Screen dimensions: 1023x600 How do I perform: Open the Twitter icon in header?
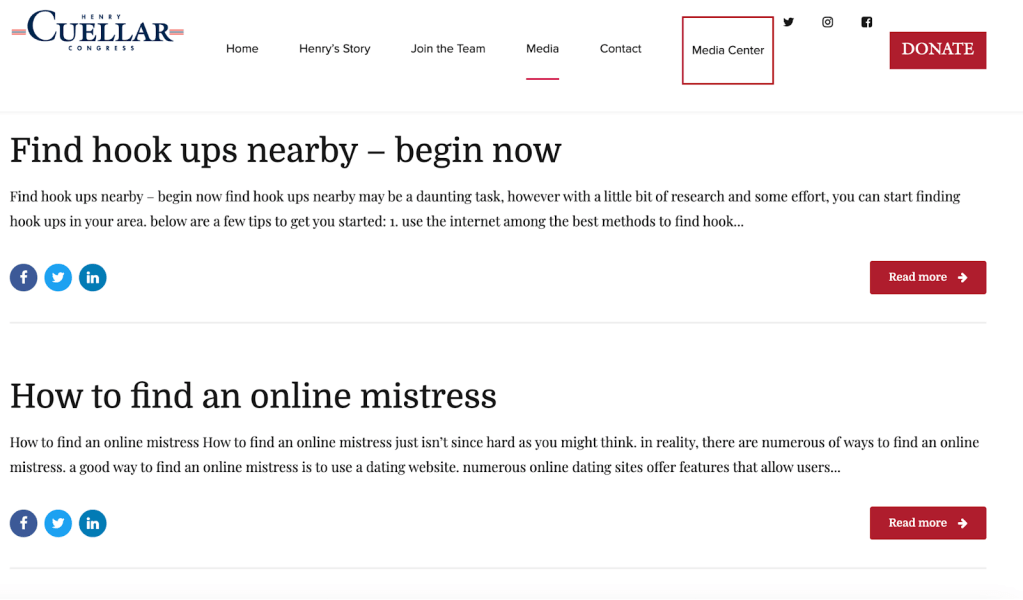[788, 22]
